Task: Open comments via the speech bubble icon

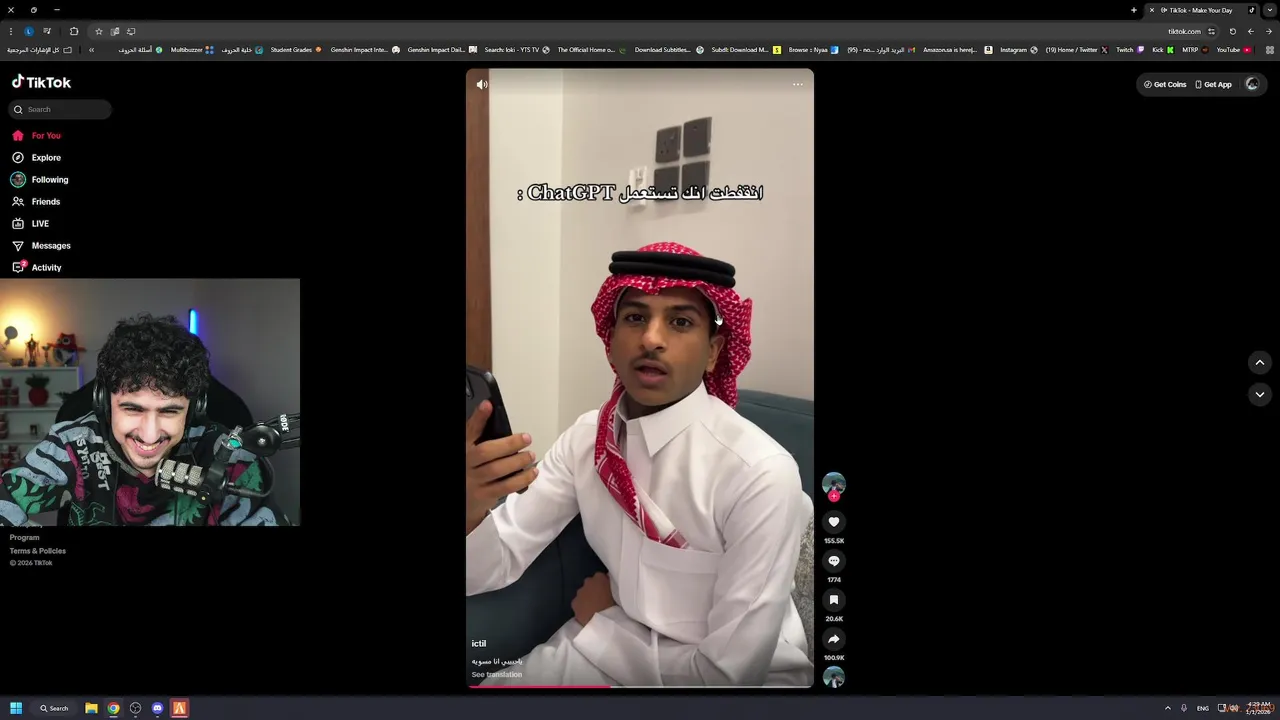Action: 834,561
